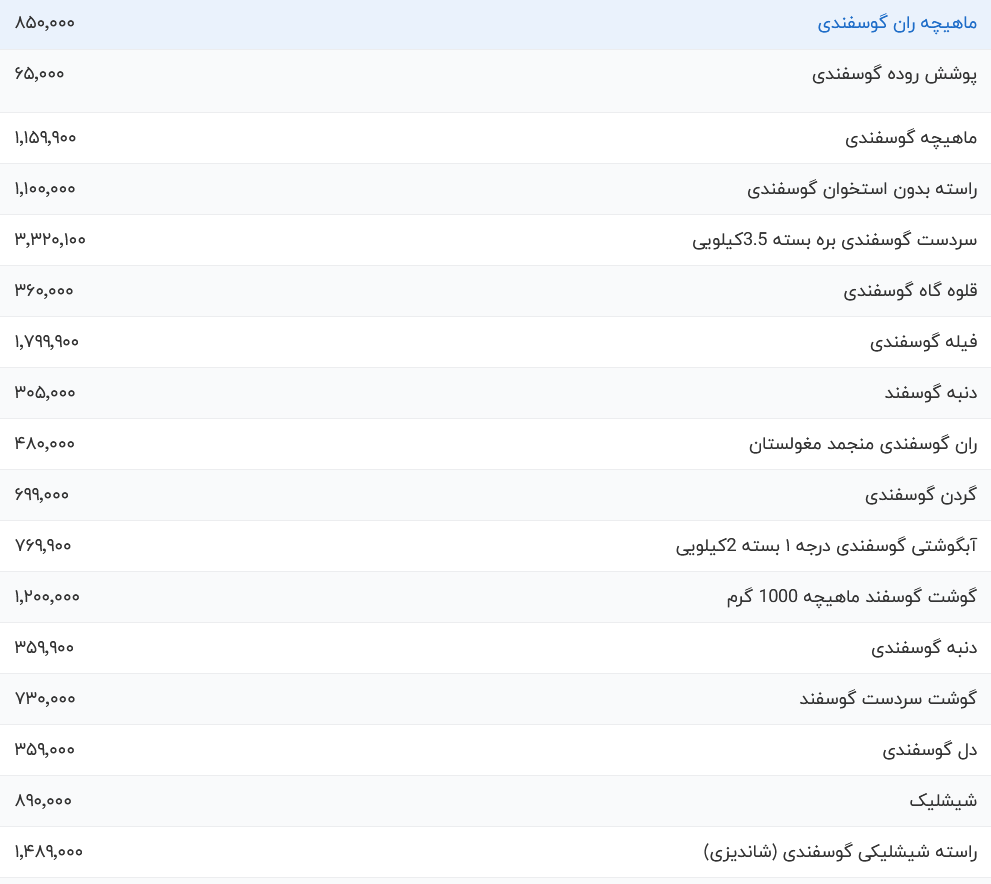Open the دل گوسفندی product

pos(929,750)
